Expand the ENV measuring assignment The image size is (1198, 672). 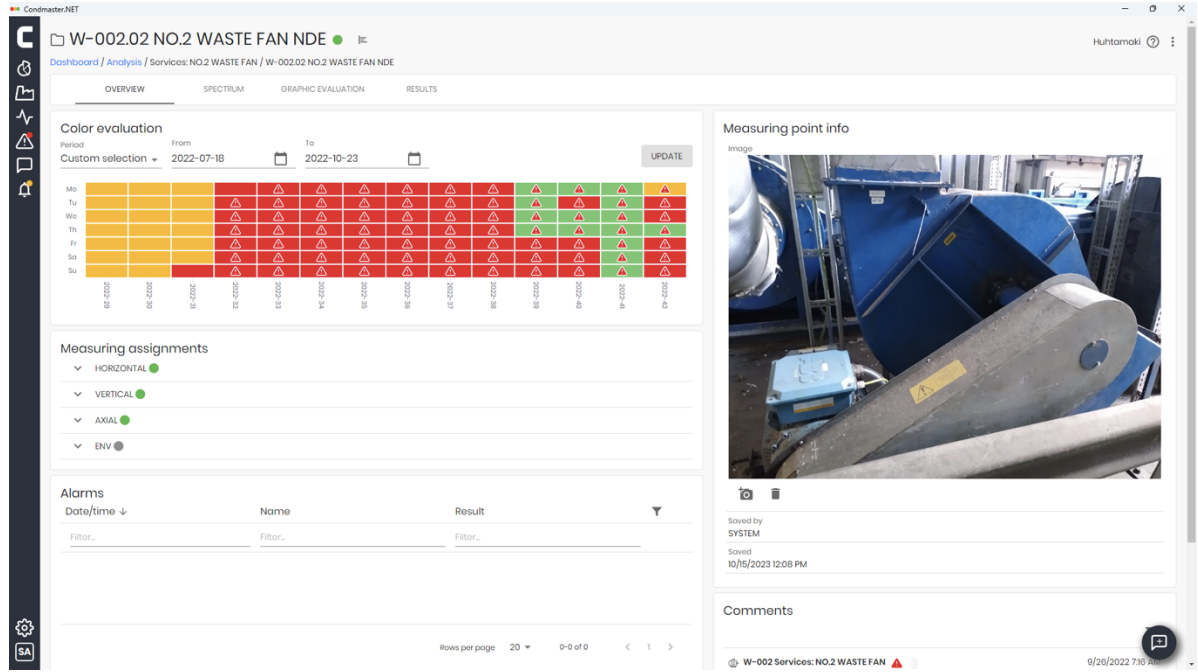click(x=78, y=446)
